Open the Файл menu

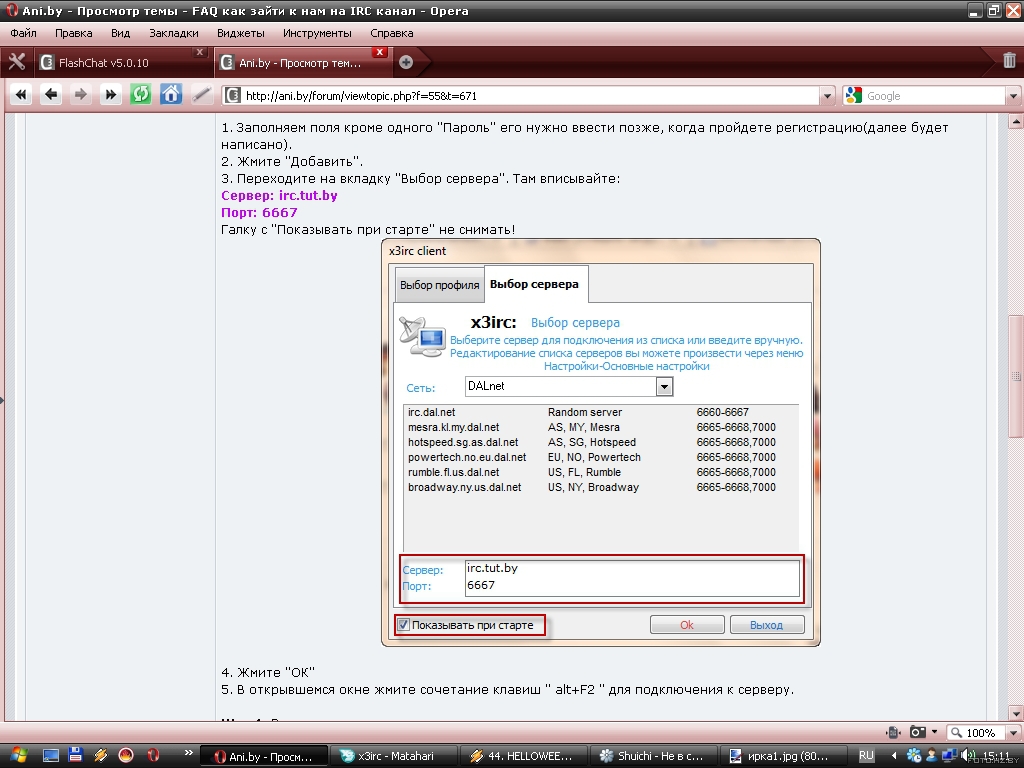pos(24,33)
